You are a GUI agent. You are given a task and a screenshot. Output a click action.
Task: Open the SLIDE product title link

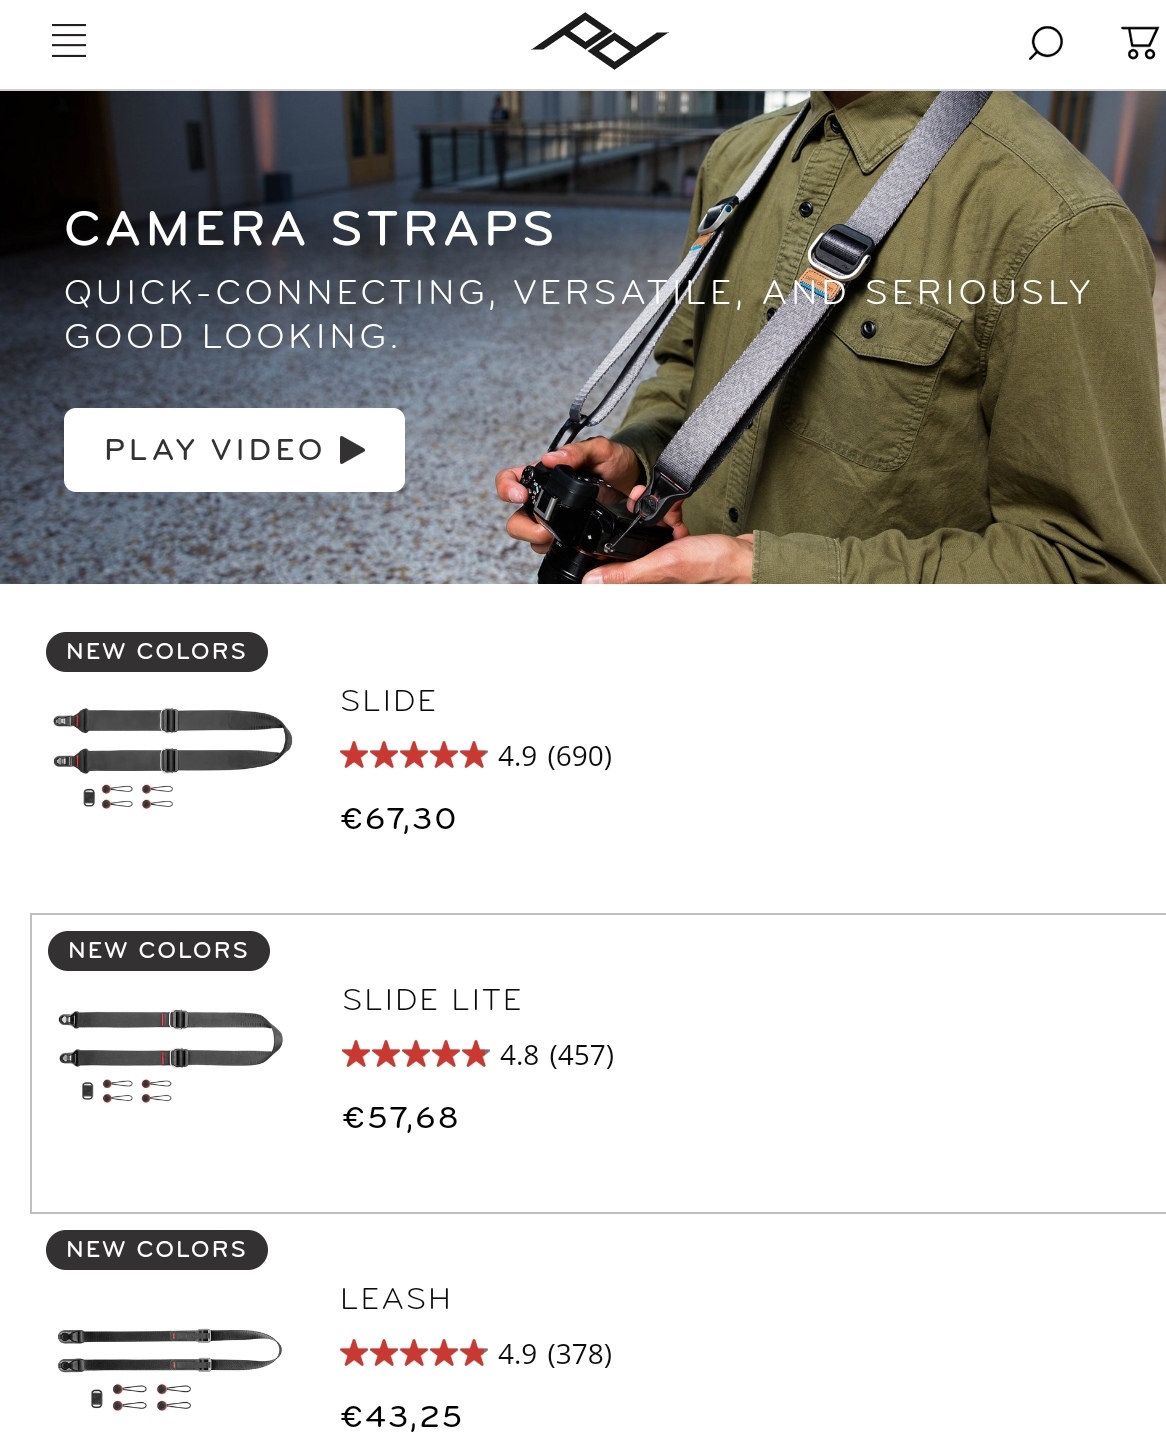pos(388,701)
